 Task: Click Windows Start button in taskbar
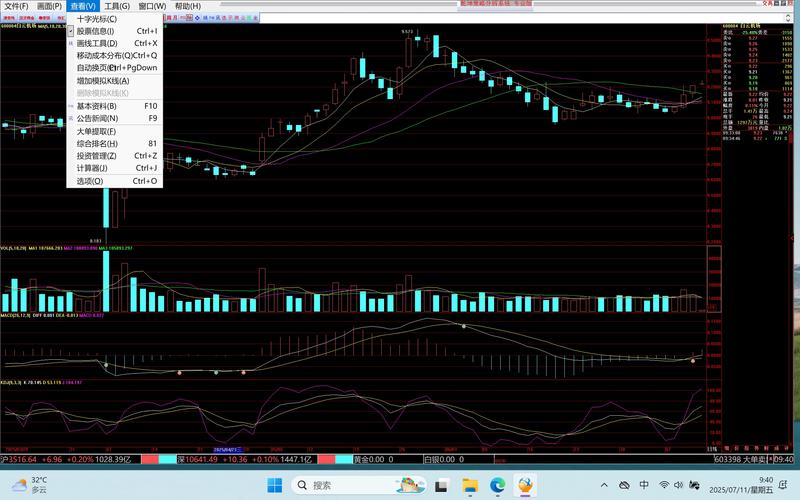point(274,485)
